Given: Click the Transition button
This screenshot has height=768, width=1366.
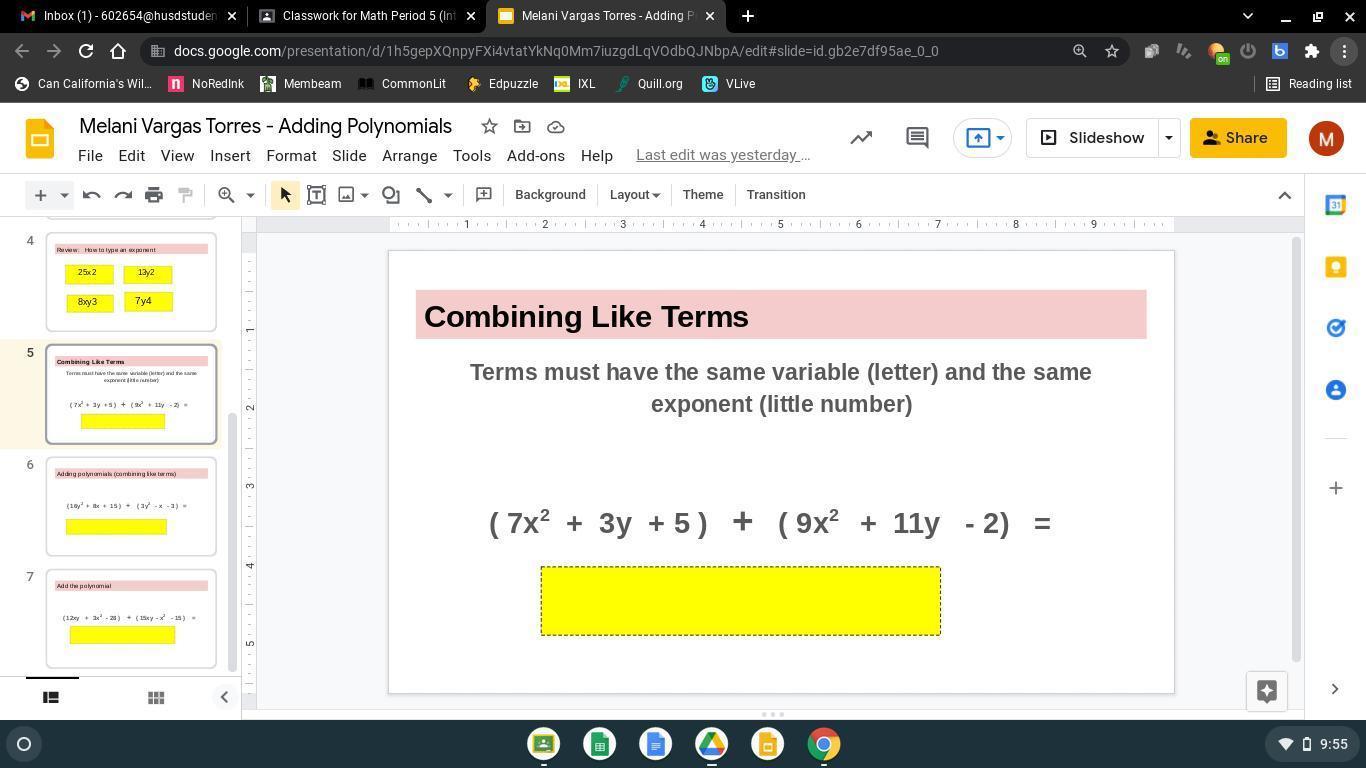Looking at the screenshot, I should [x=776, y=195].
